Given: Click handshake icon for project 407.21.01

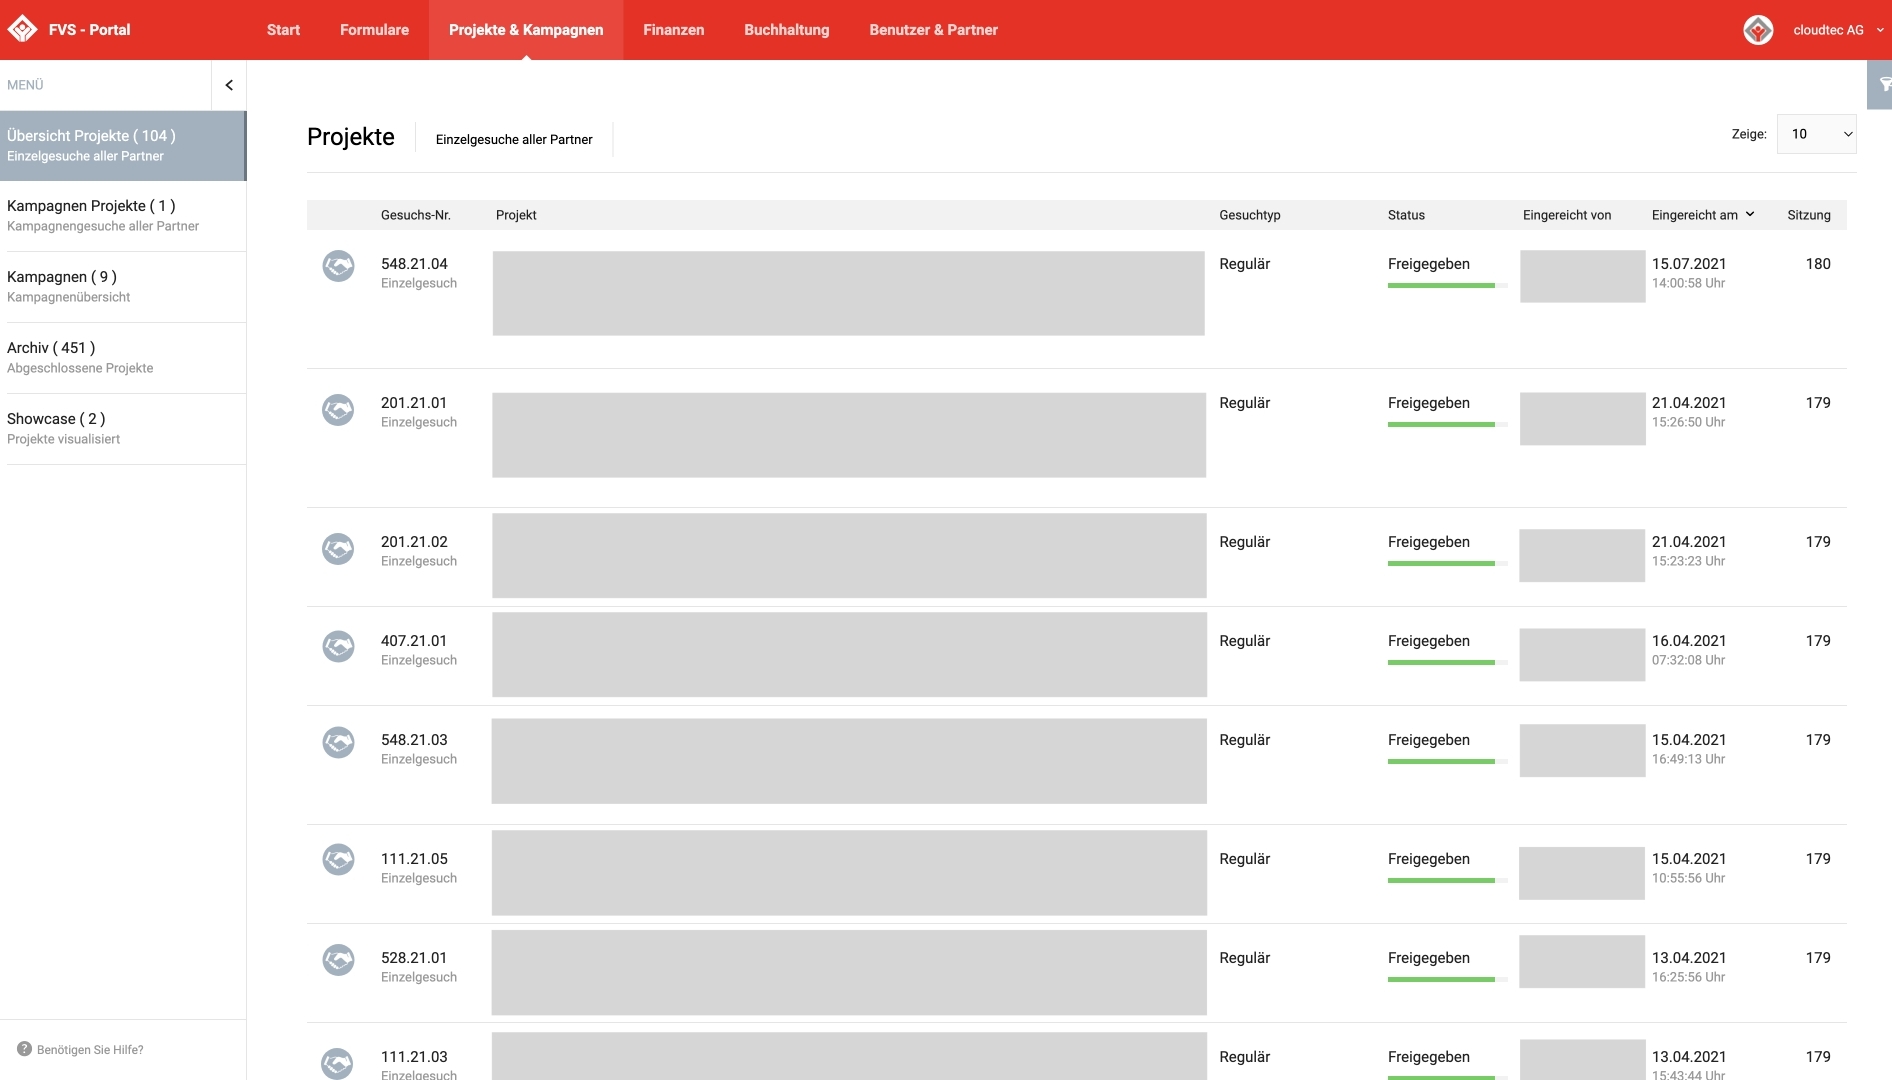Looking at the screenshot, I should click(338, 646).
